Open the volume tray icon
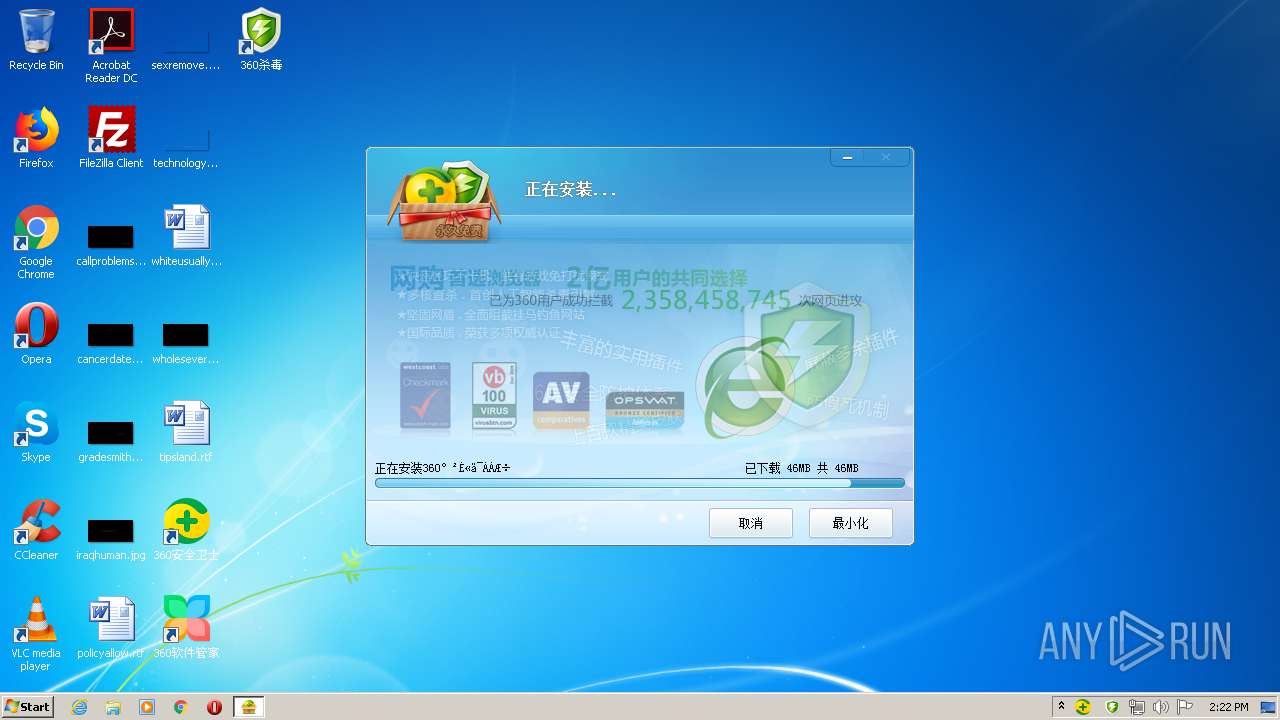 coord(1160,707)
